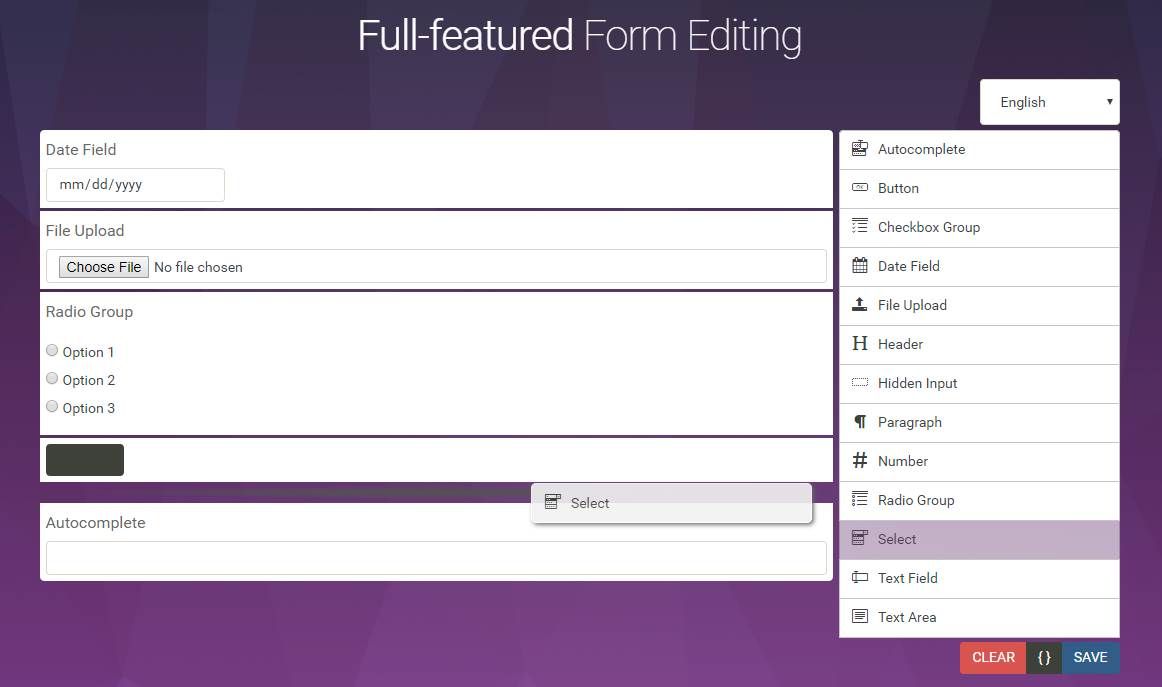
Task: Open the date picker field mm/dd/yyyy
Action: coord(135,185)
